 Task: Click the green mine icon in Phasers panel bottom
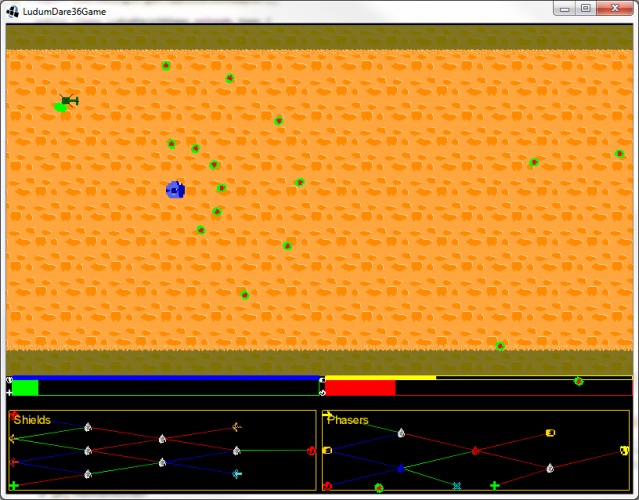379,488
